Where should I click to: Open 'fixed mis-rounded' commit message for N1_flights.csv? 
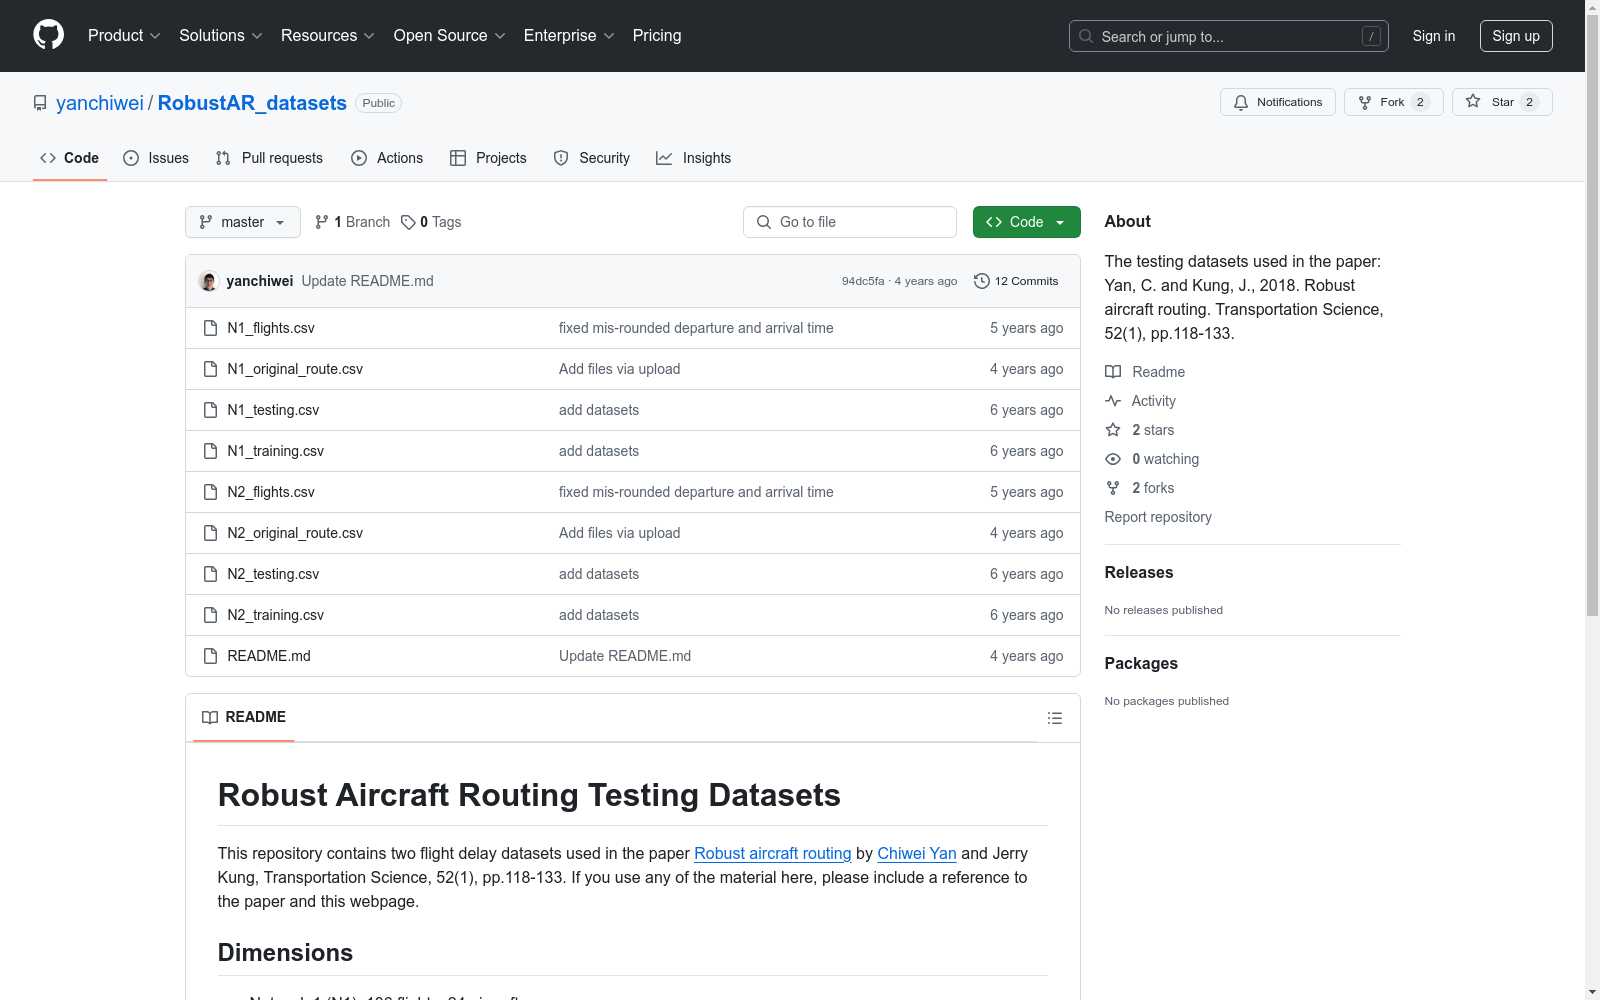click(696, 328)
